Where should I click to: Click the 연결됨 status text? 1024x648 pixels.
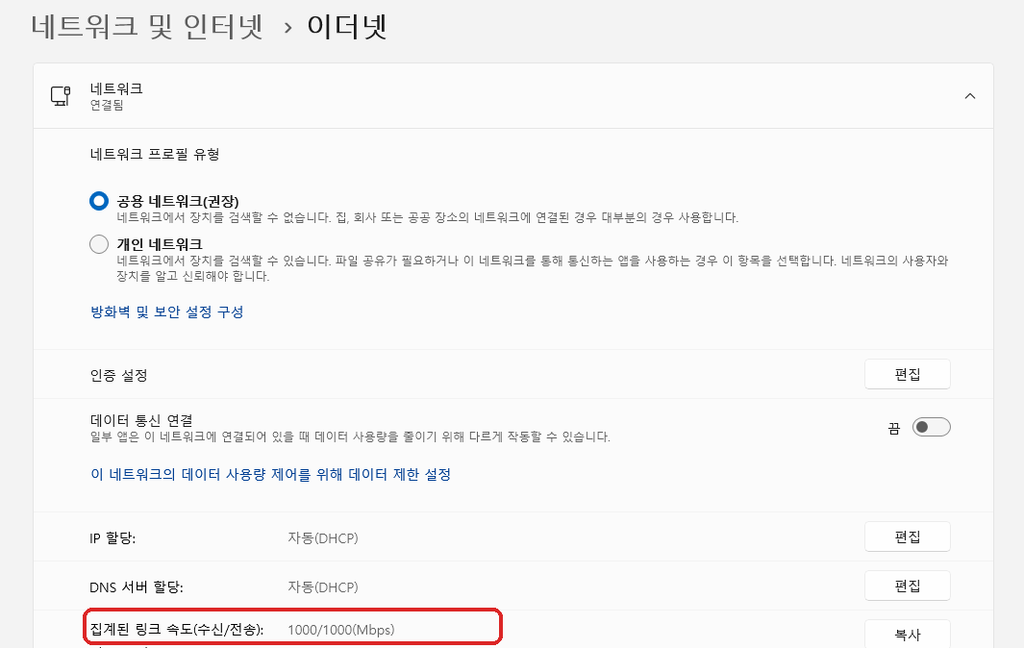tap(106, 105)
